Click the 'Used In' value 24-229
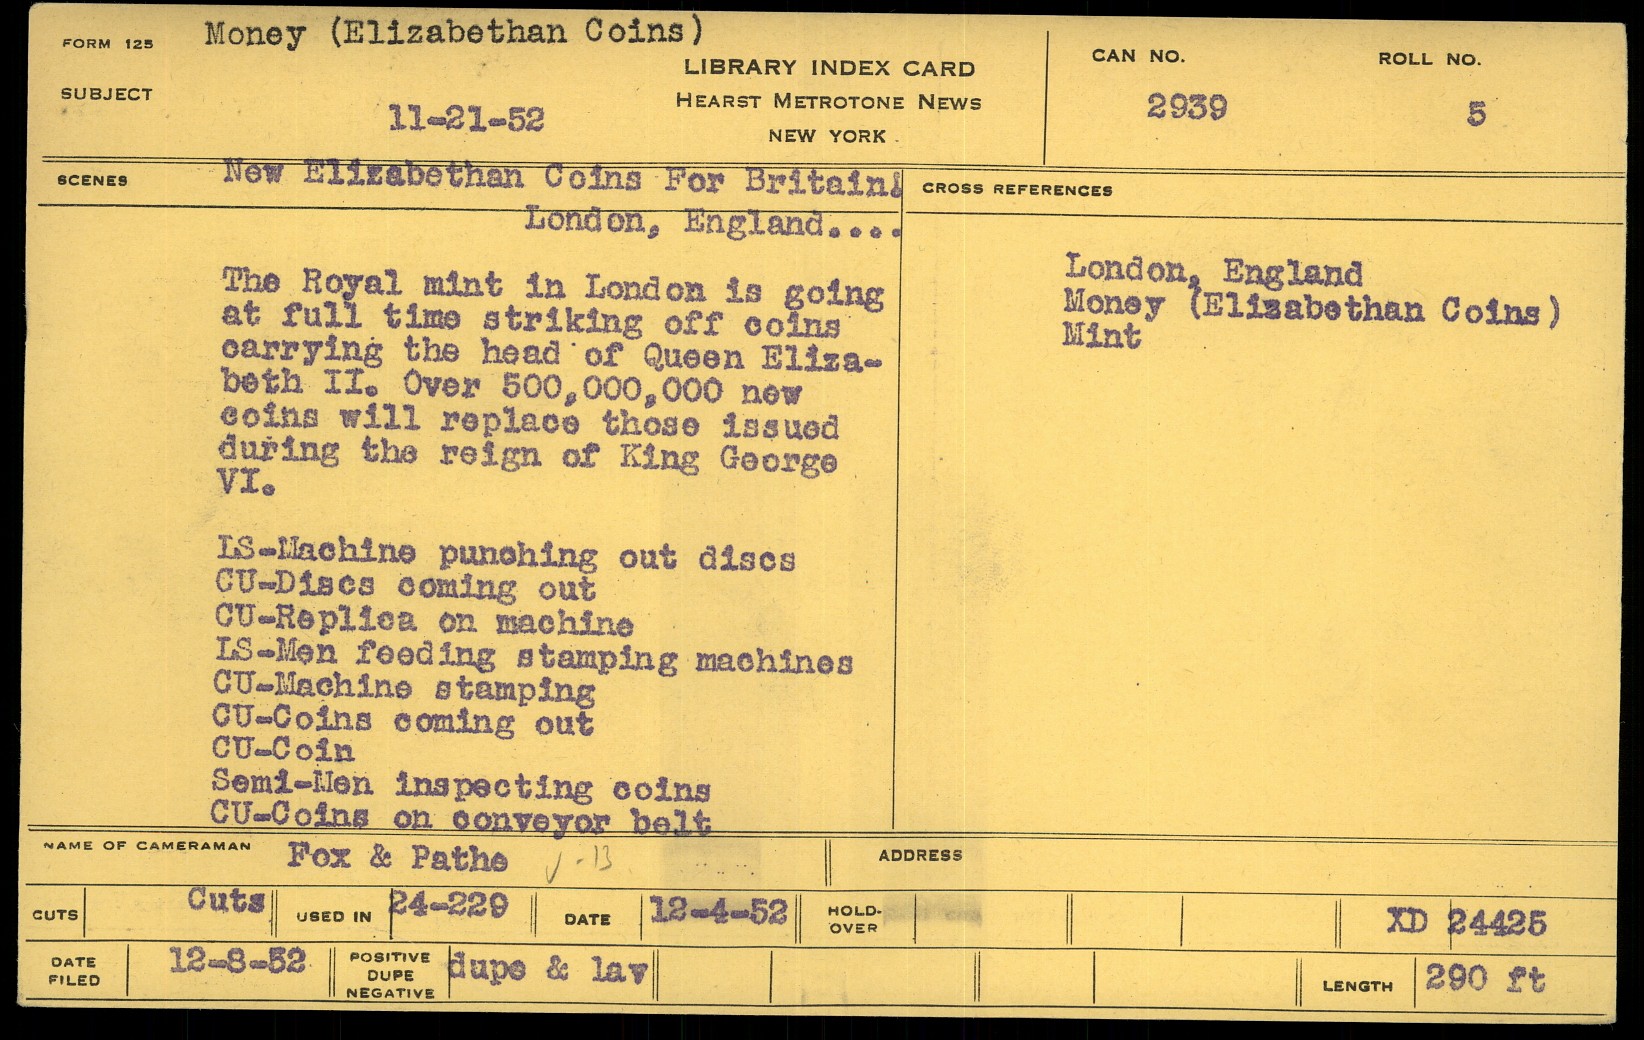The height and width of the screenshot is (1040, 1644). pos(448,906)
